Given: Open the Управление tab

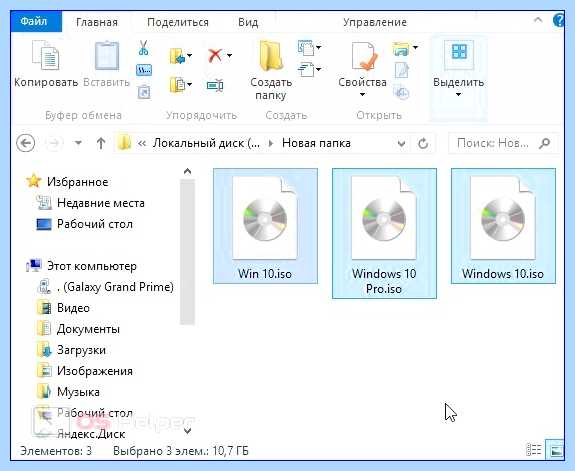Looking at the screenshot, I should (375, 22).
